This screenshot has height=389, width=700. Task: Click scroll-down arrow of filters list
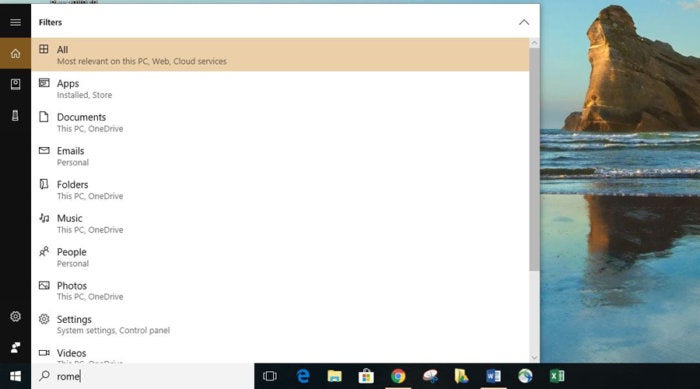pyautogui.click(x=534, y=358)
